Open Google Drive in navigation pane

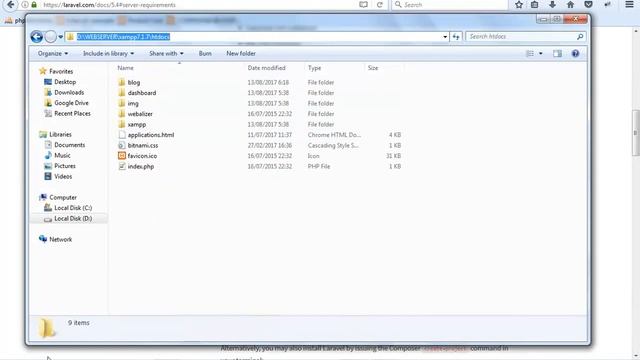point(71,103)
